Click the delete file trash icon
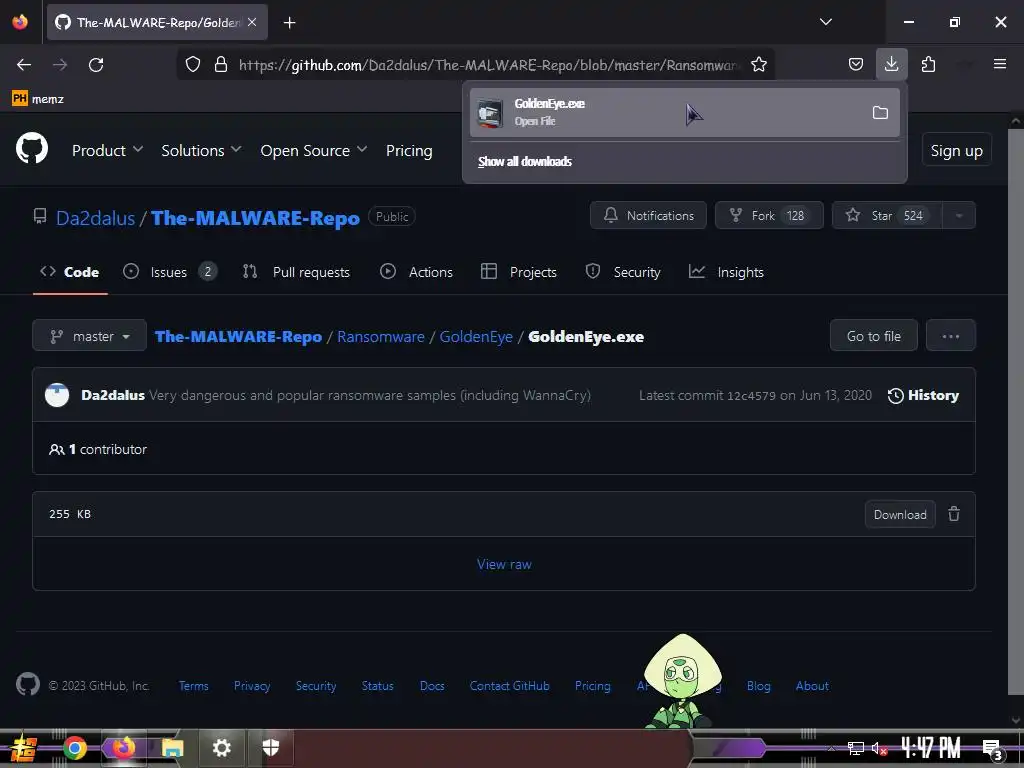Viewport: 1024px width, 768px height. [x=954, y=514]
